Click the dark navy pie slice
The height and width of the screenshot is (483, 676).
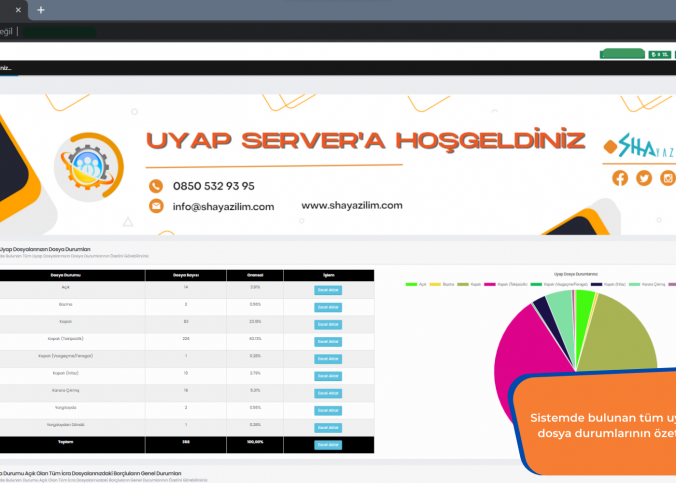click(x=548, y=317)
